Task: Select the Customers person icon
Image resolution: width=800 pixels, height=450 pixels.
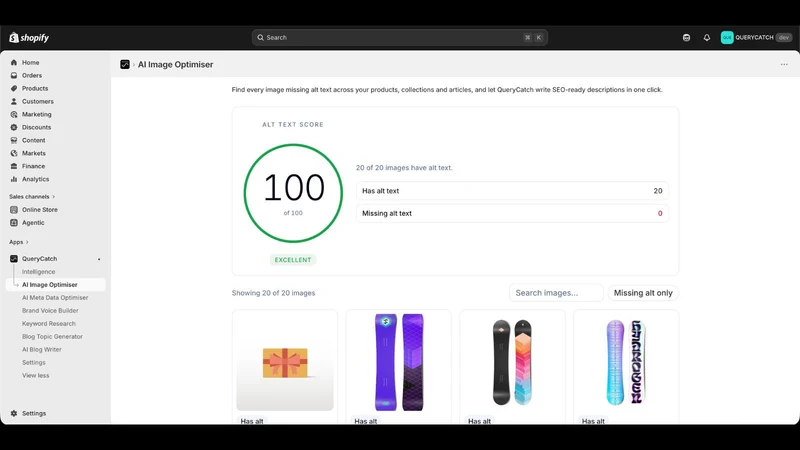Action: click(14, 101)
